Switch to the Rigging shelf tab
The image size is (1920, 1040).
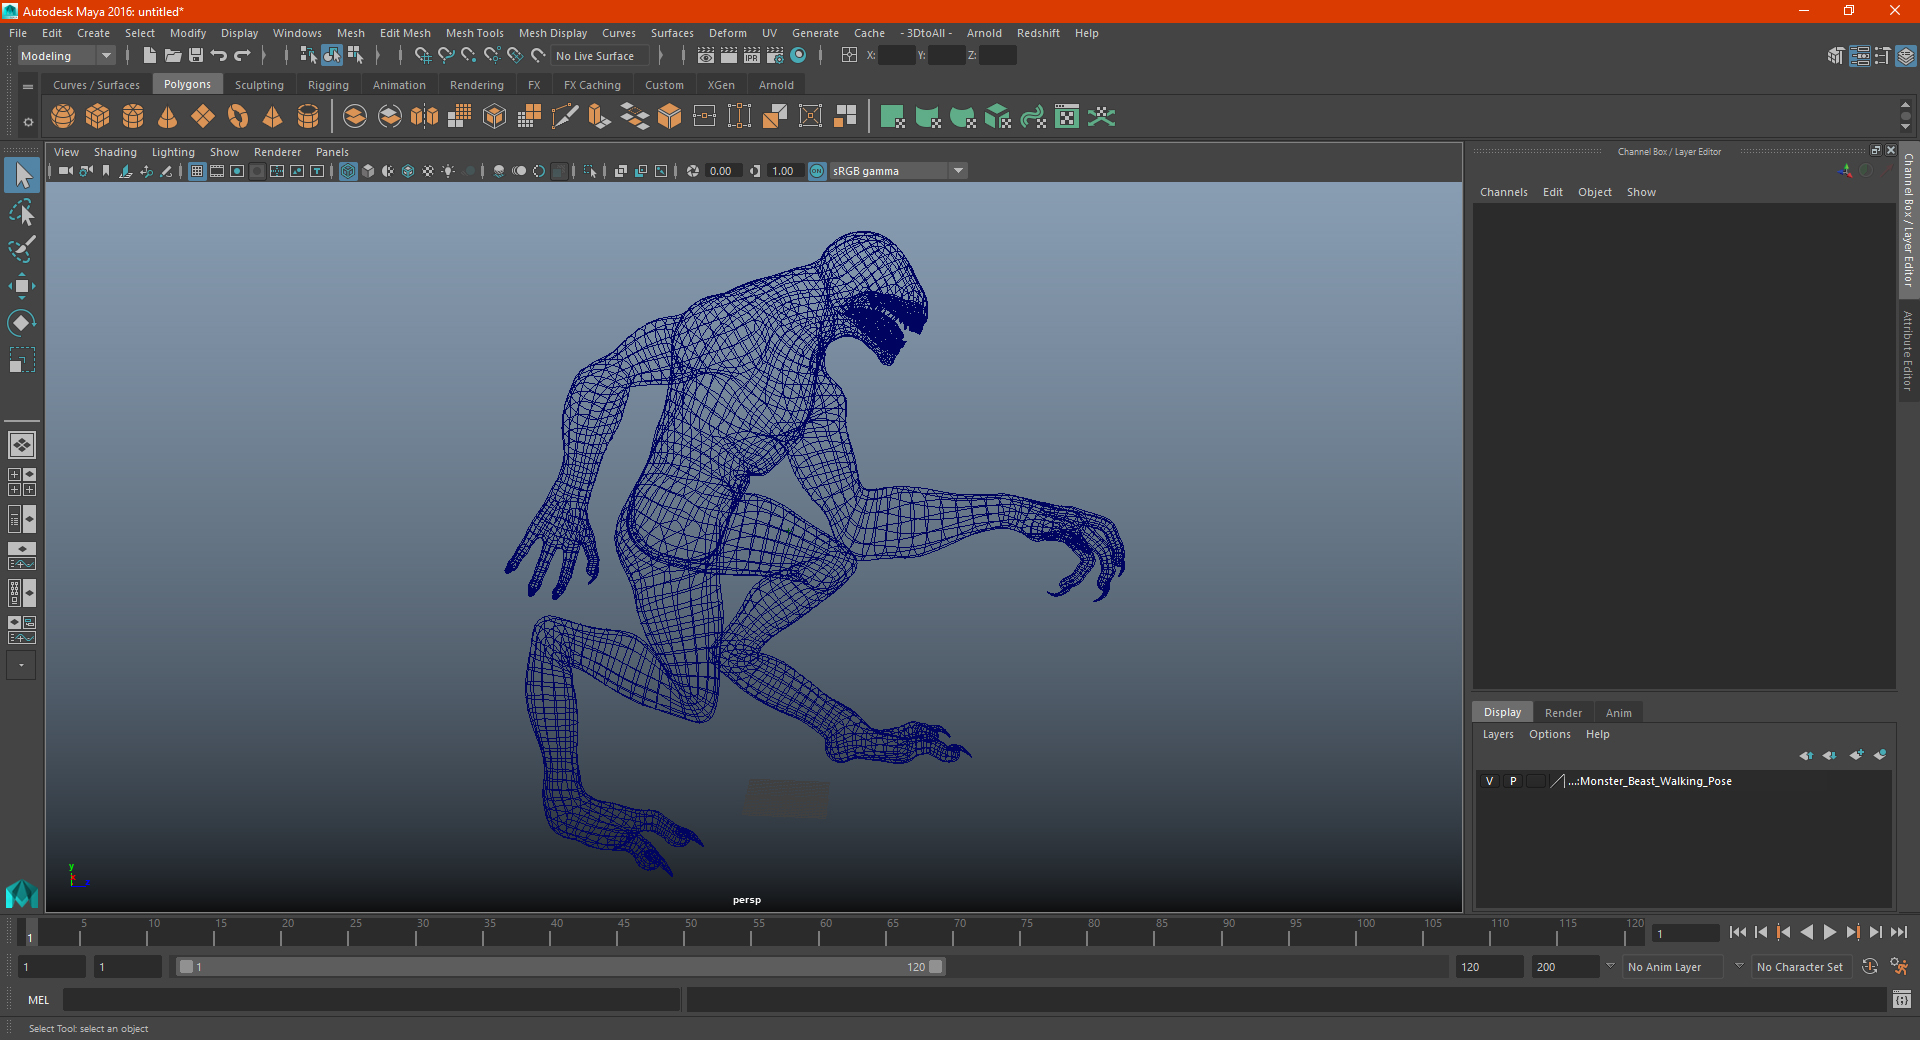pyautogui.click(x=328, y=85)
